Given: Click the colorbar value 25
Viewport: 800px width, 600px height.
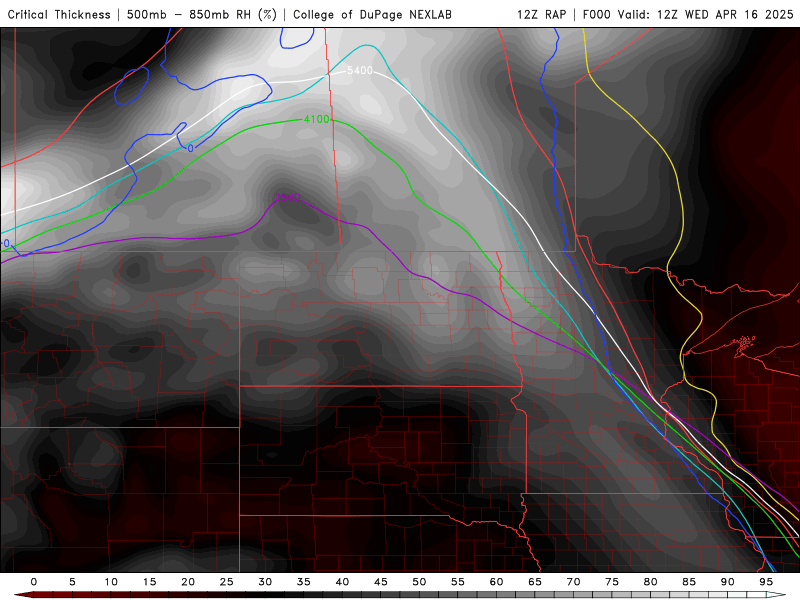Looking at the screenshot, I should tap(227, 582).
